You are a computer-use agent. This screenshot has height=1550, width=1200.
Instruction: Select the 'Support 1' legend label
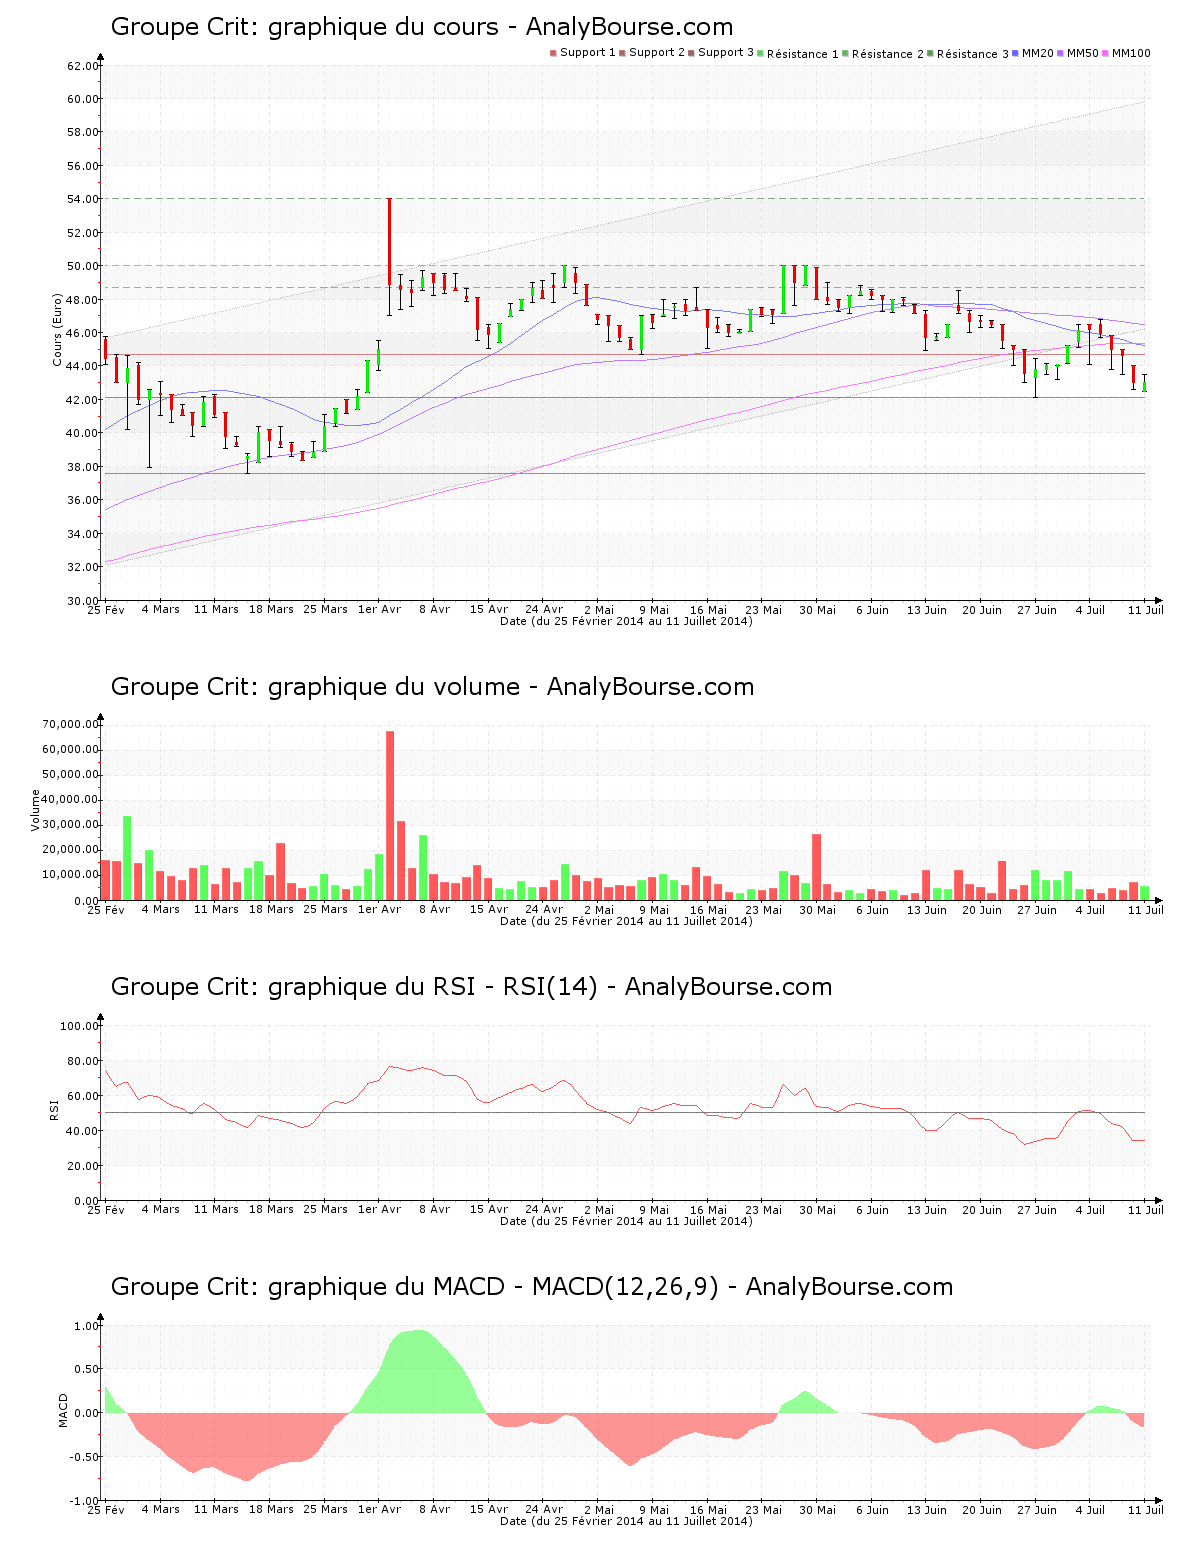(x=588, y=53)
